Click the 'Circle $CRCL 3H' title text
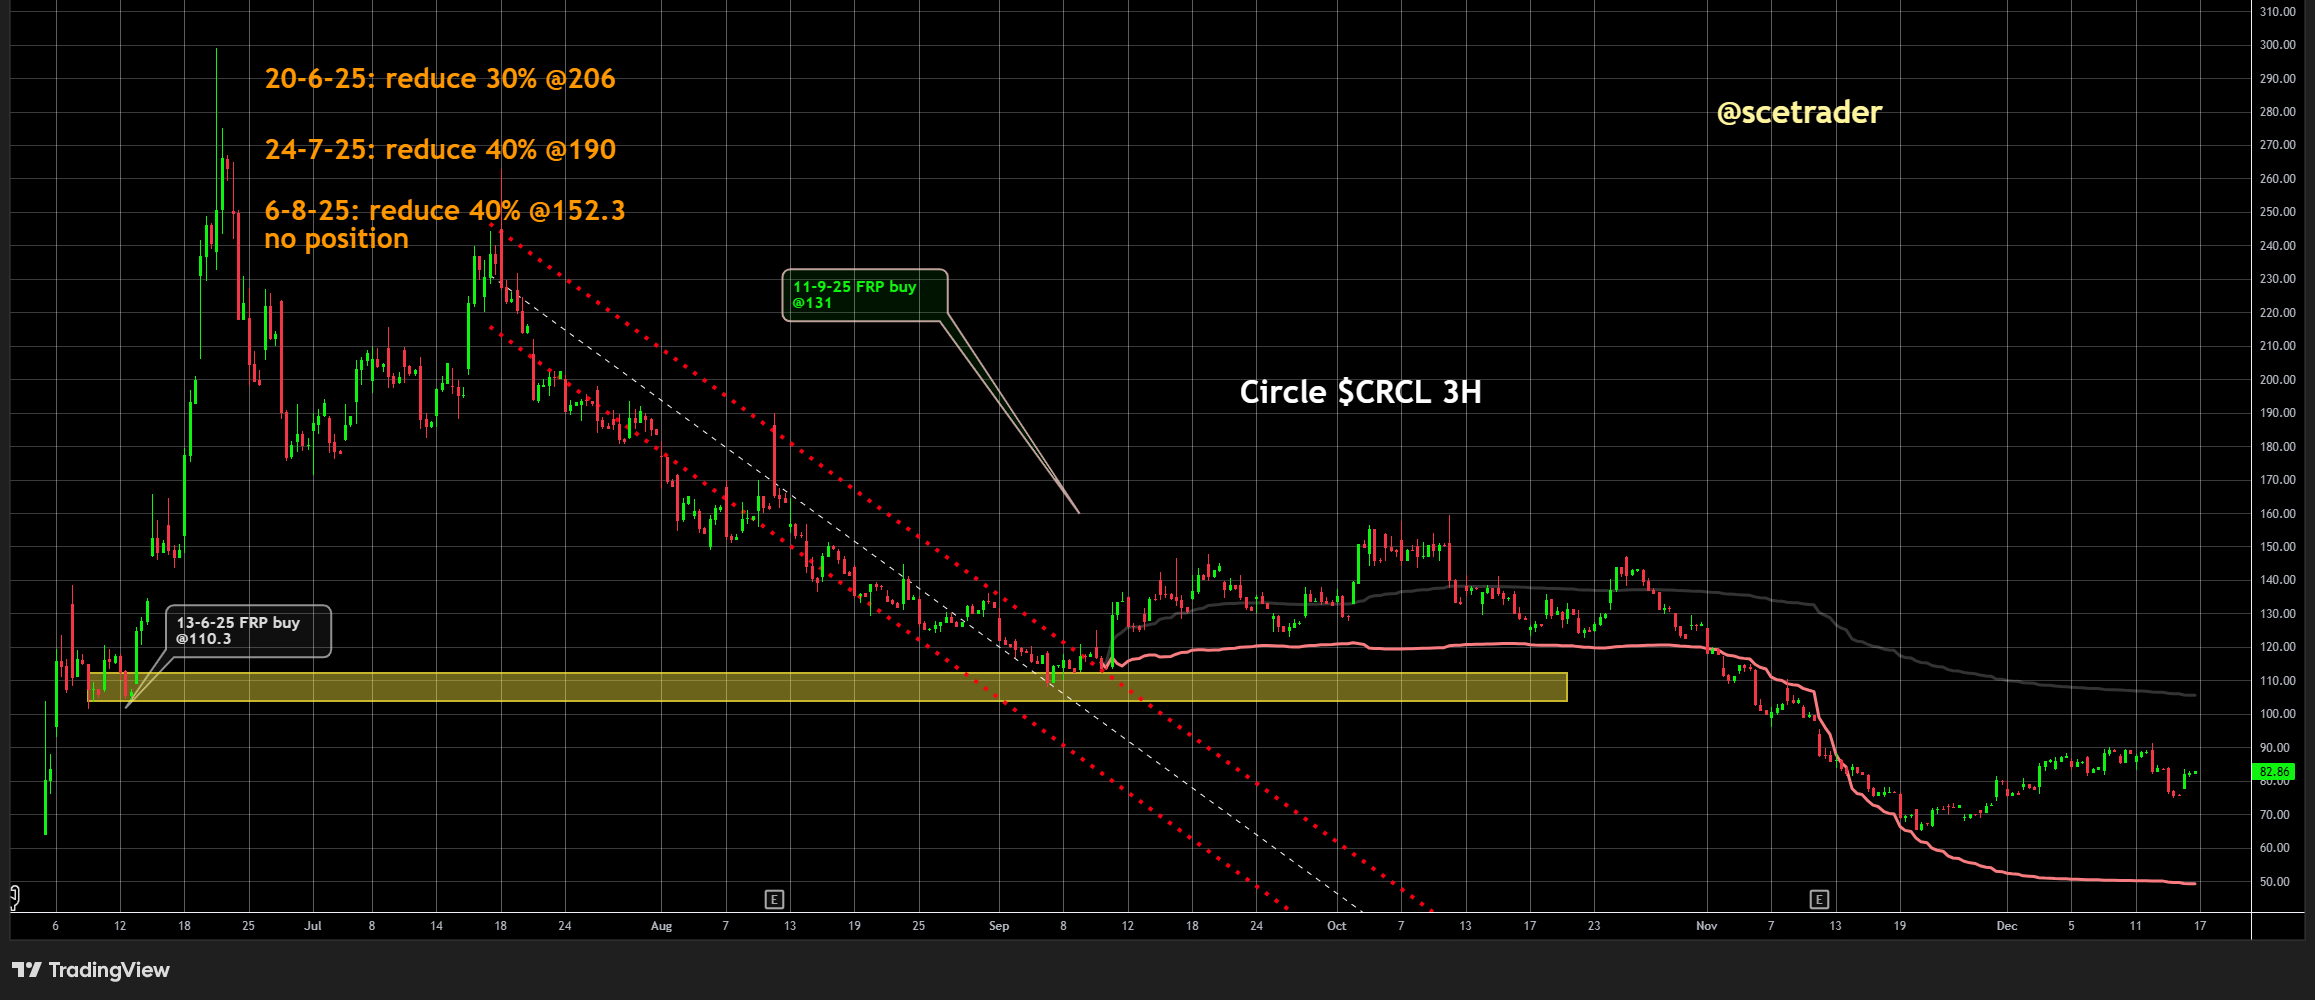Viewport: 2315px width, 1000px height. point(1361,392)
